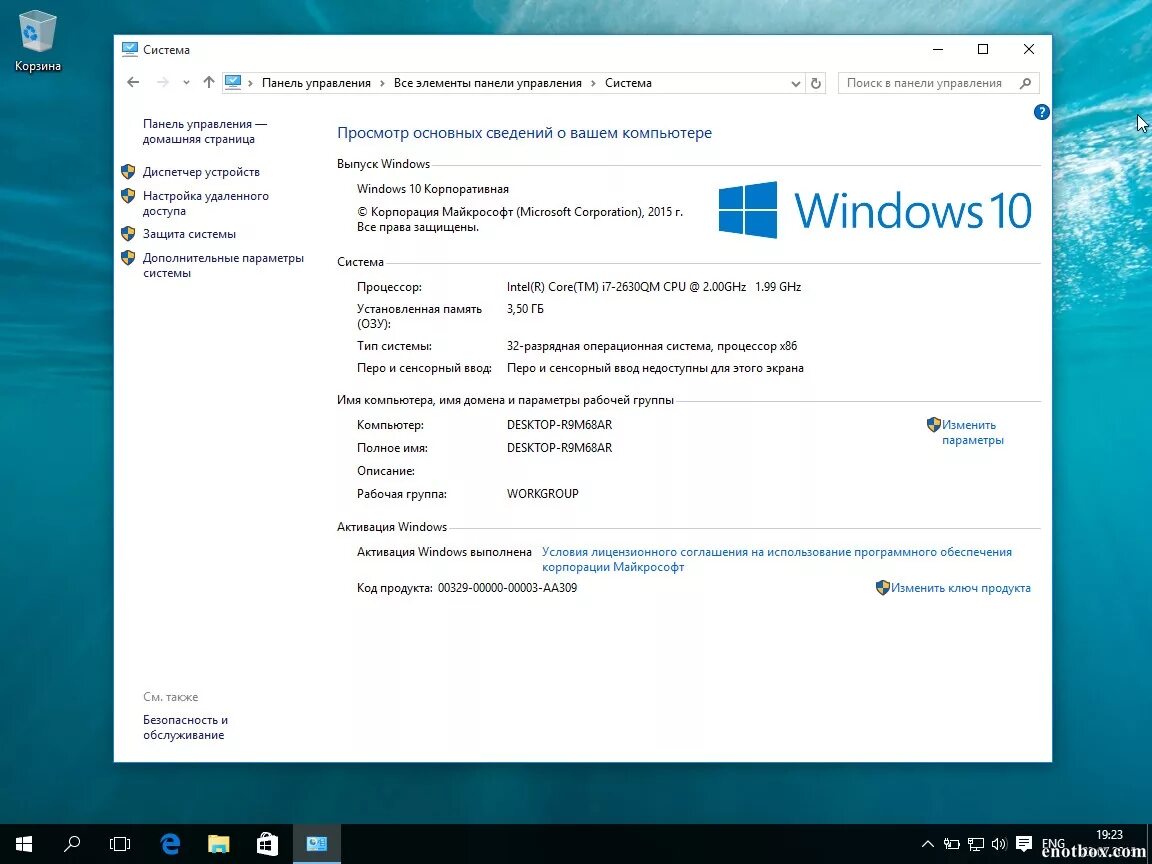Click the magnifier icon in the search box

click(1026, 84)
